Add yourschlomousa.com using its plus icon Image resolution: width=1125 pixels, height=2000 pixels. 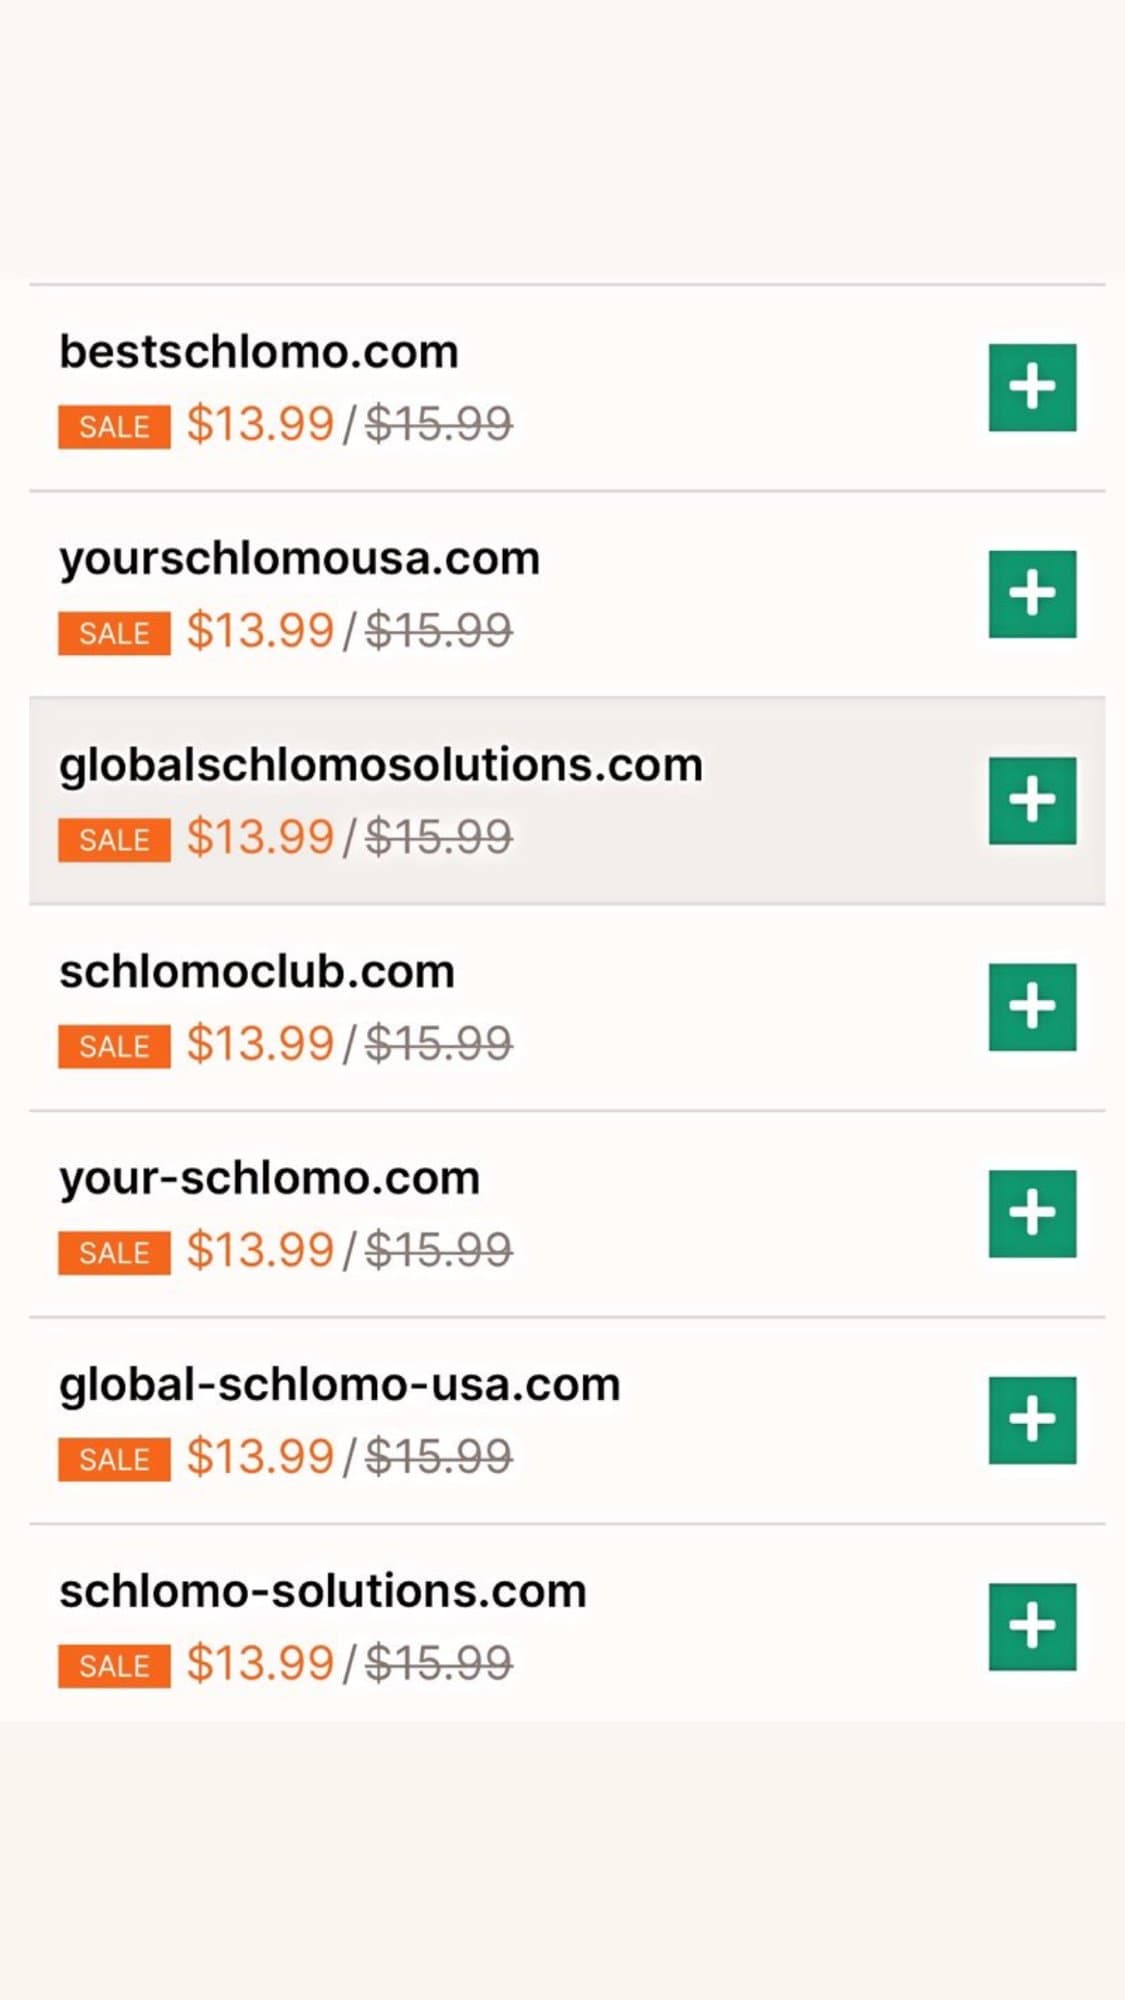(1032, 593)
